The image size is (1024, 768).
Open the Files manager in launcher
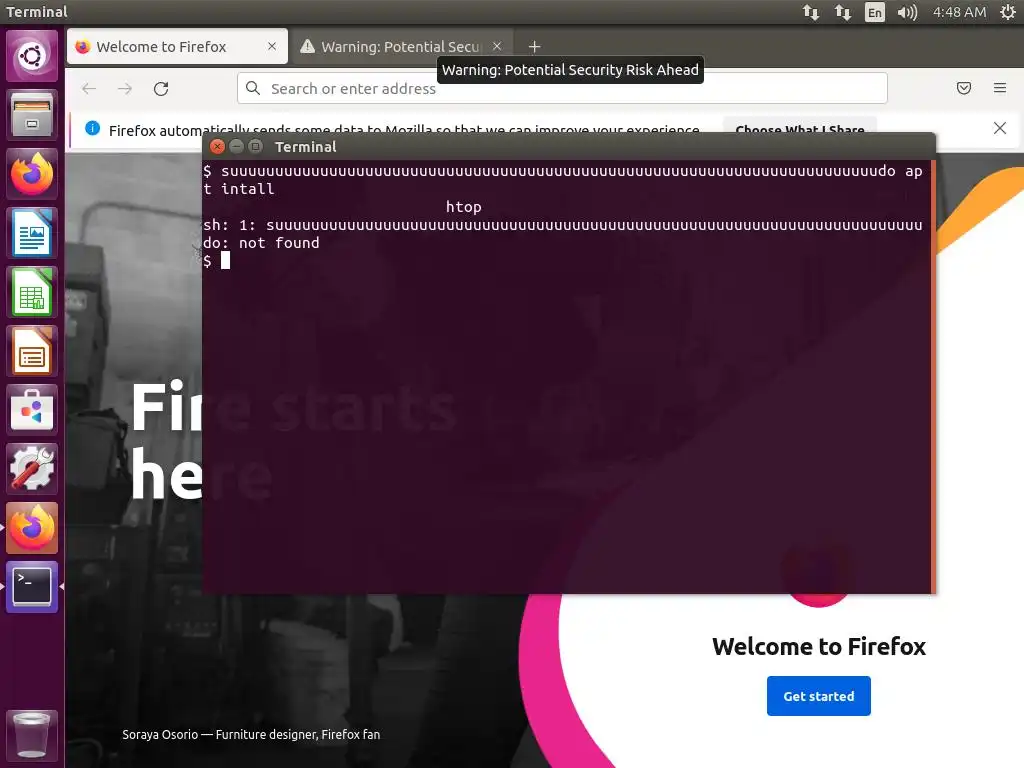point(31,115)
